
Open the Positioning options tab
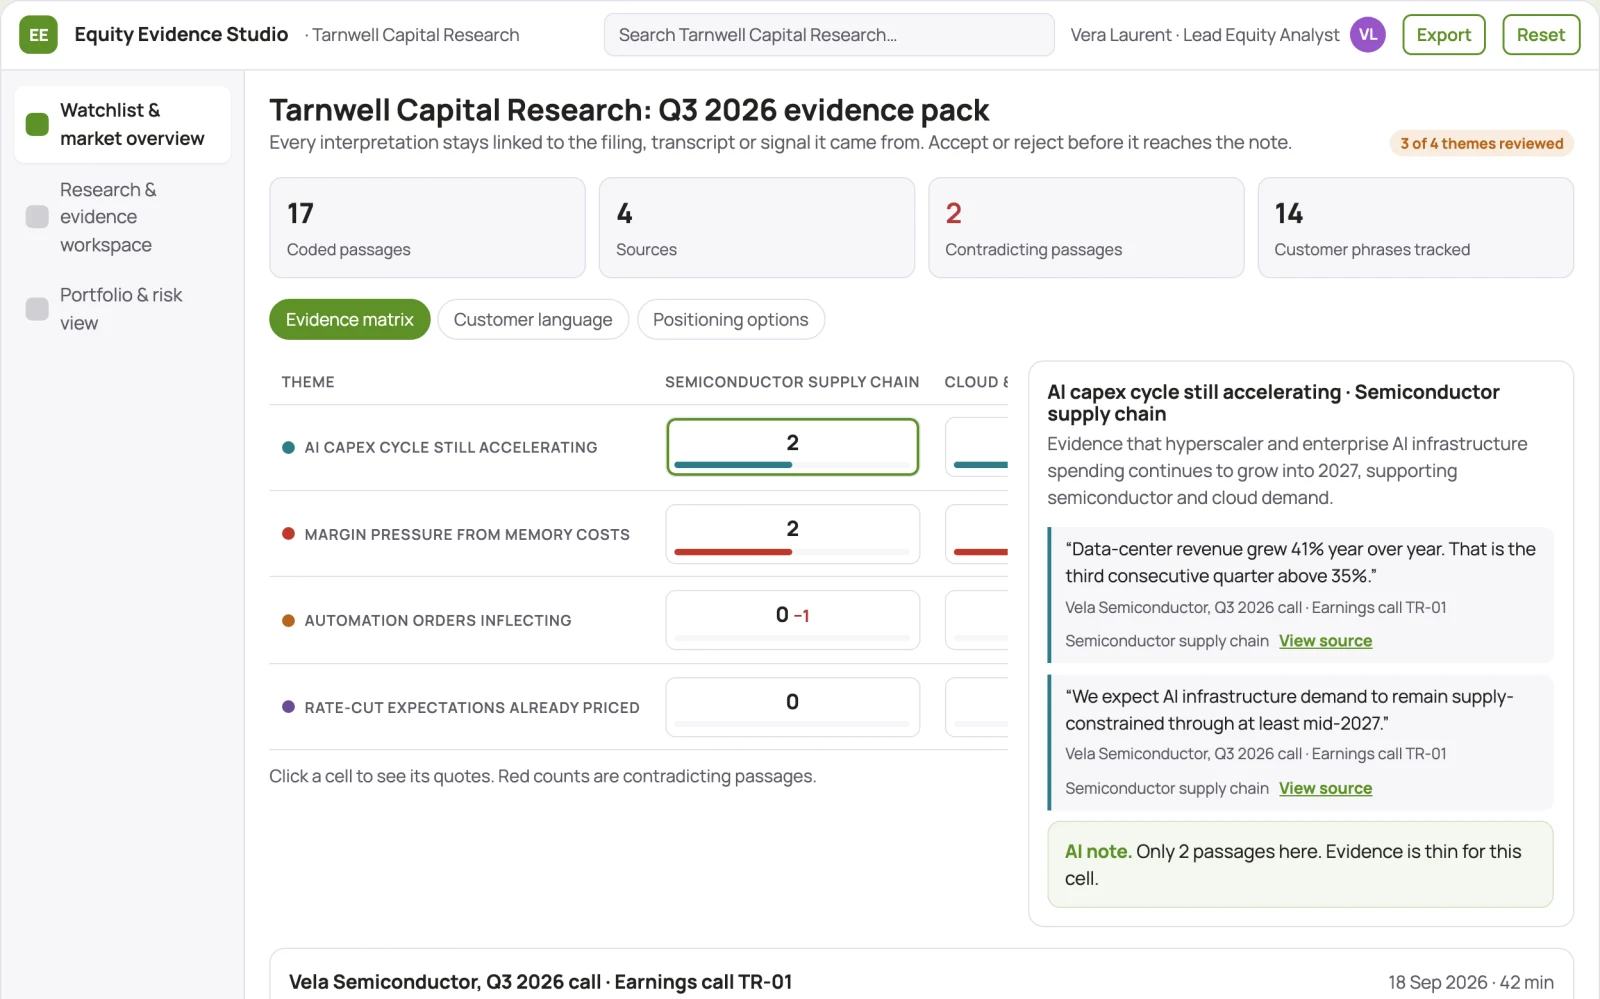click(x=731, y=320)
